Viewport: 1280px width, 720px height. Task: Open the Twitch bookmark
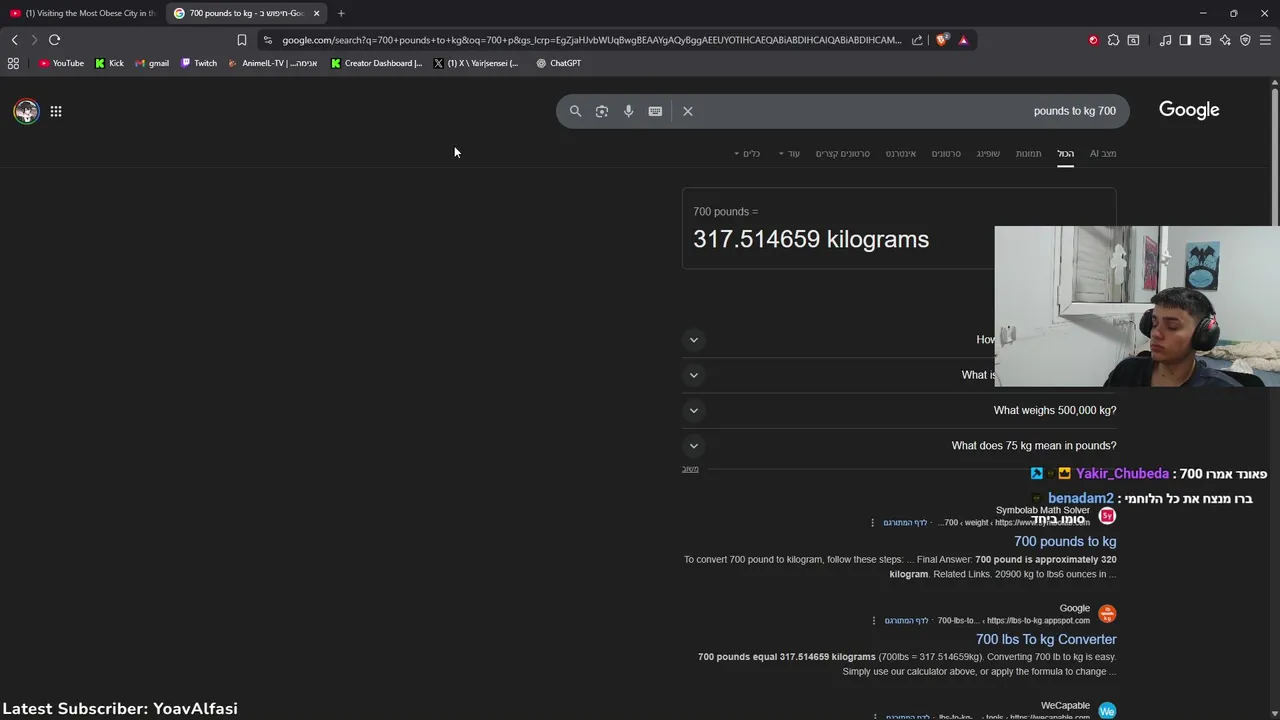tap(198, 63)
